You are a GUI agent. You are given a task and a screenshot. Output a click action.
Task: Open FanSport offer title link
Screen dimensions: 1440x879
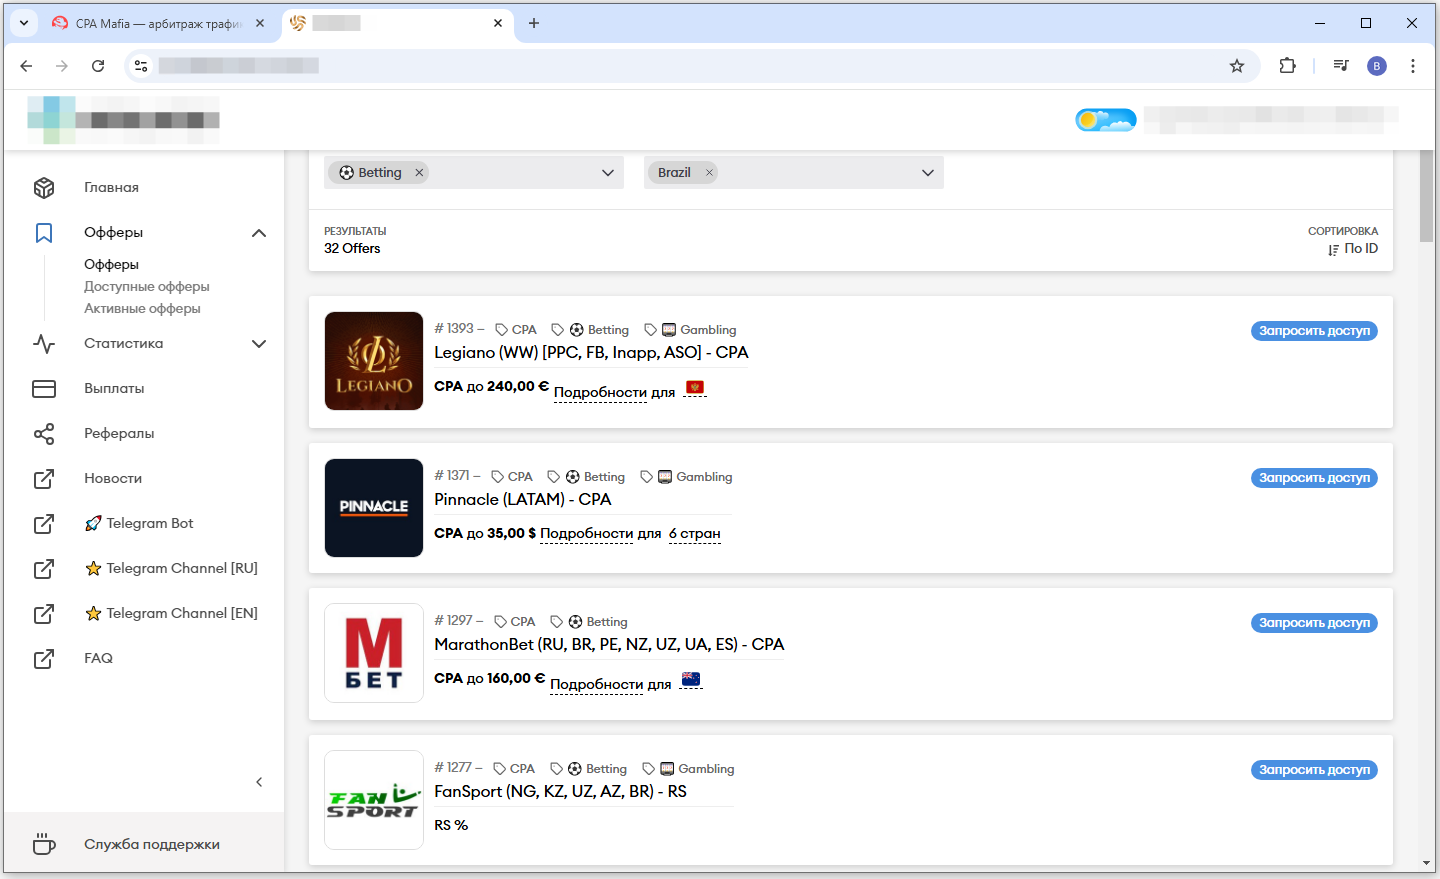point(560,792)
